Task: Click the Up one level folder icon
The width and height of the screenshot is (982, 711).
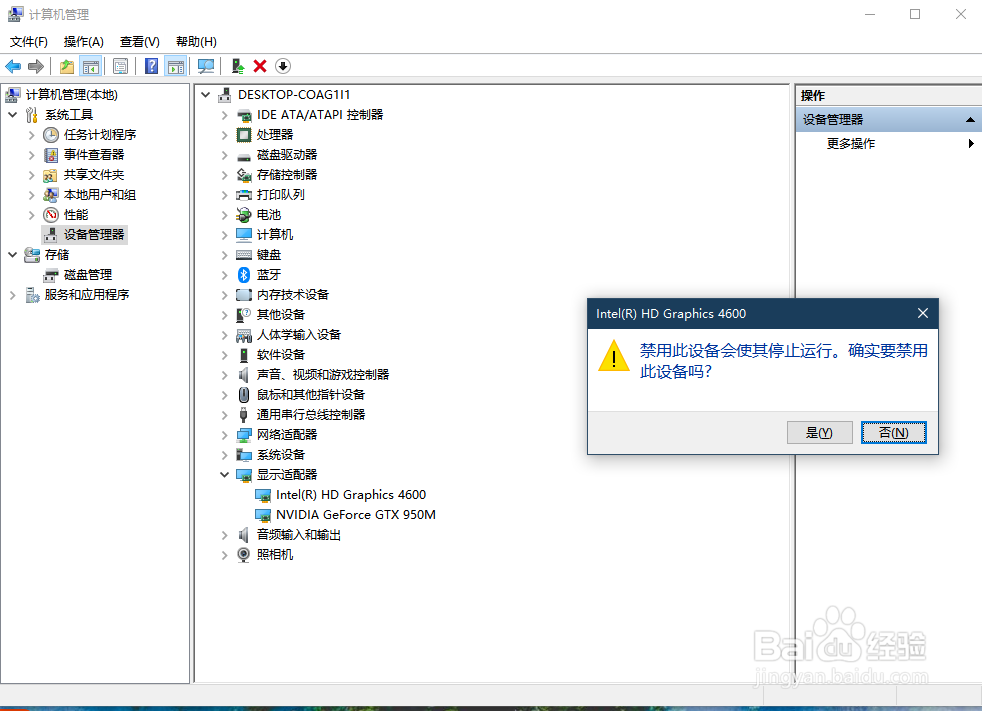Action: point(66,66)
